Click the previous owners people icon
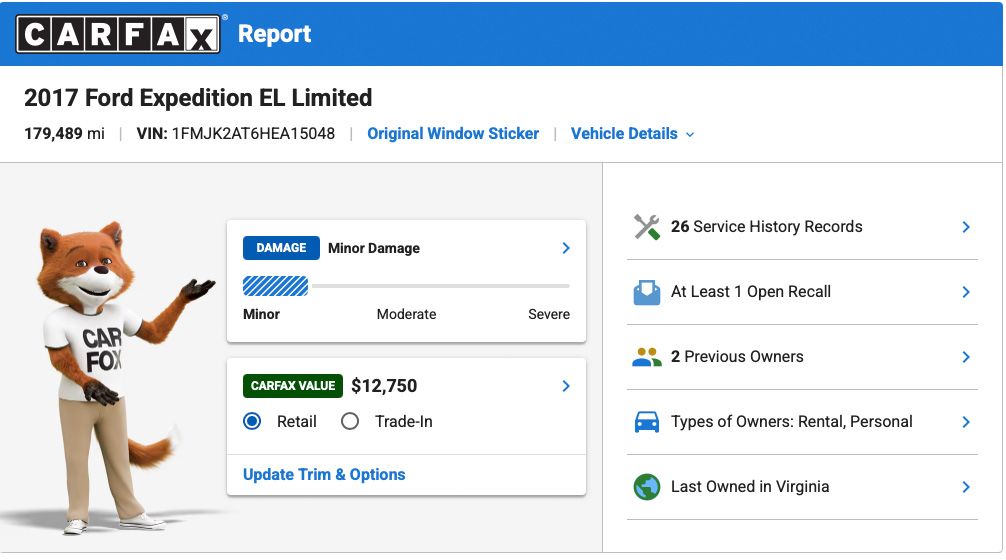This screenshot has width=1006, height=560. (x=647, y=357)
